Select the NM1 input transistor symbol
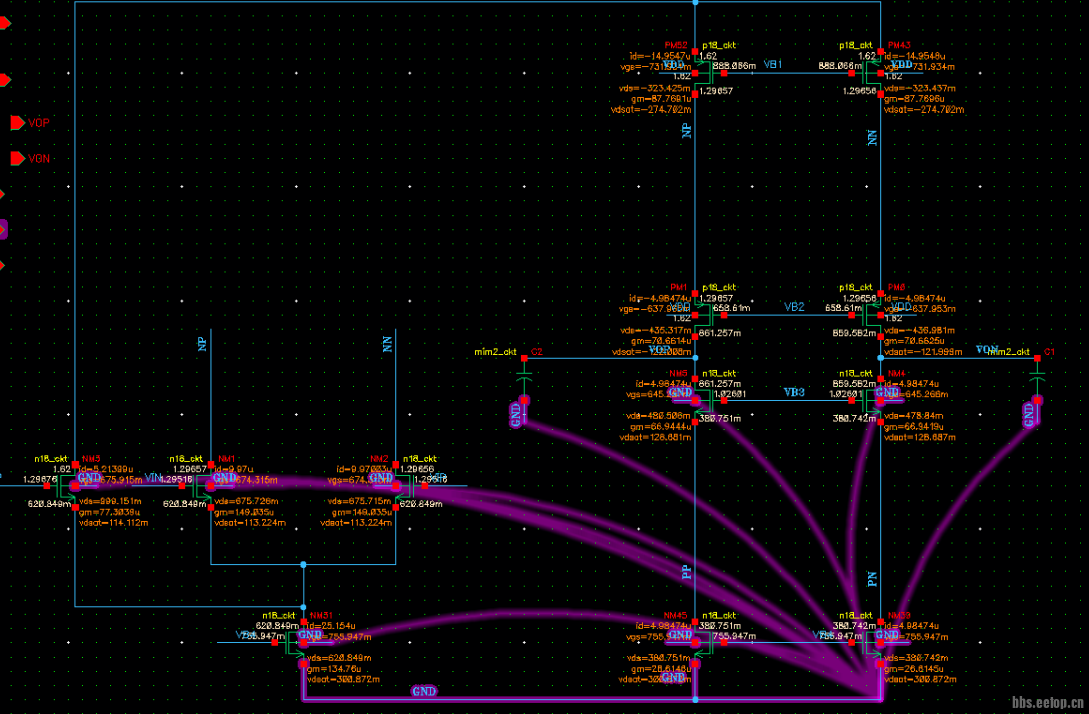Viewport: 1089px width, 714px height. click(205, 487)
